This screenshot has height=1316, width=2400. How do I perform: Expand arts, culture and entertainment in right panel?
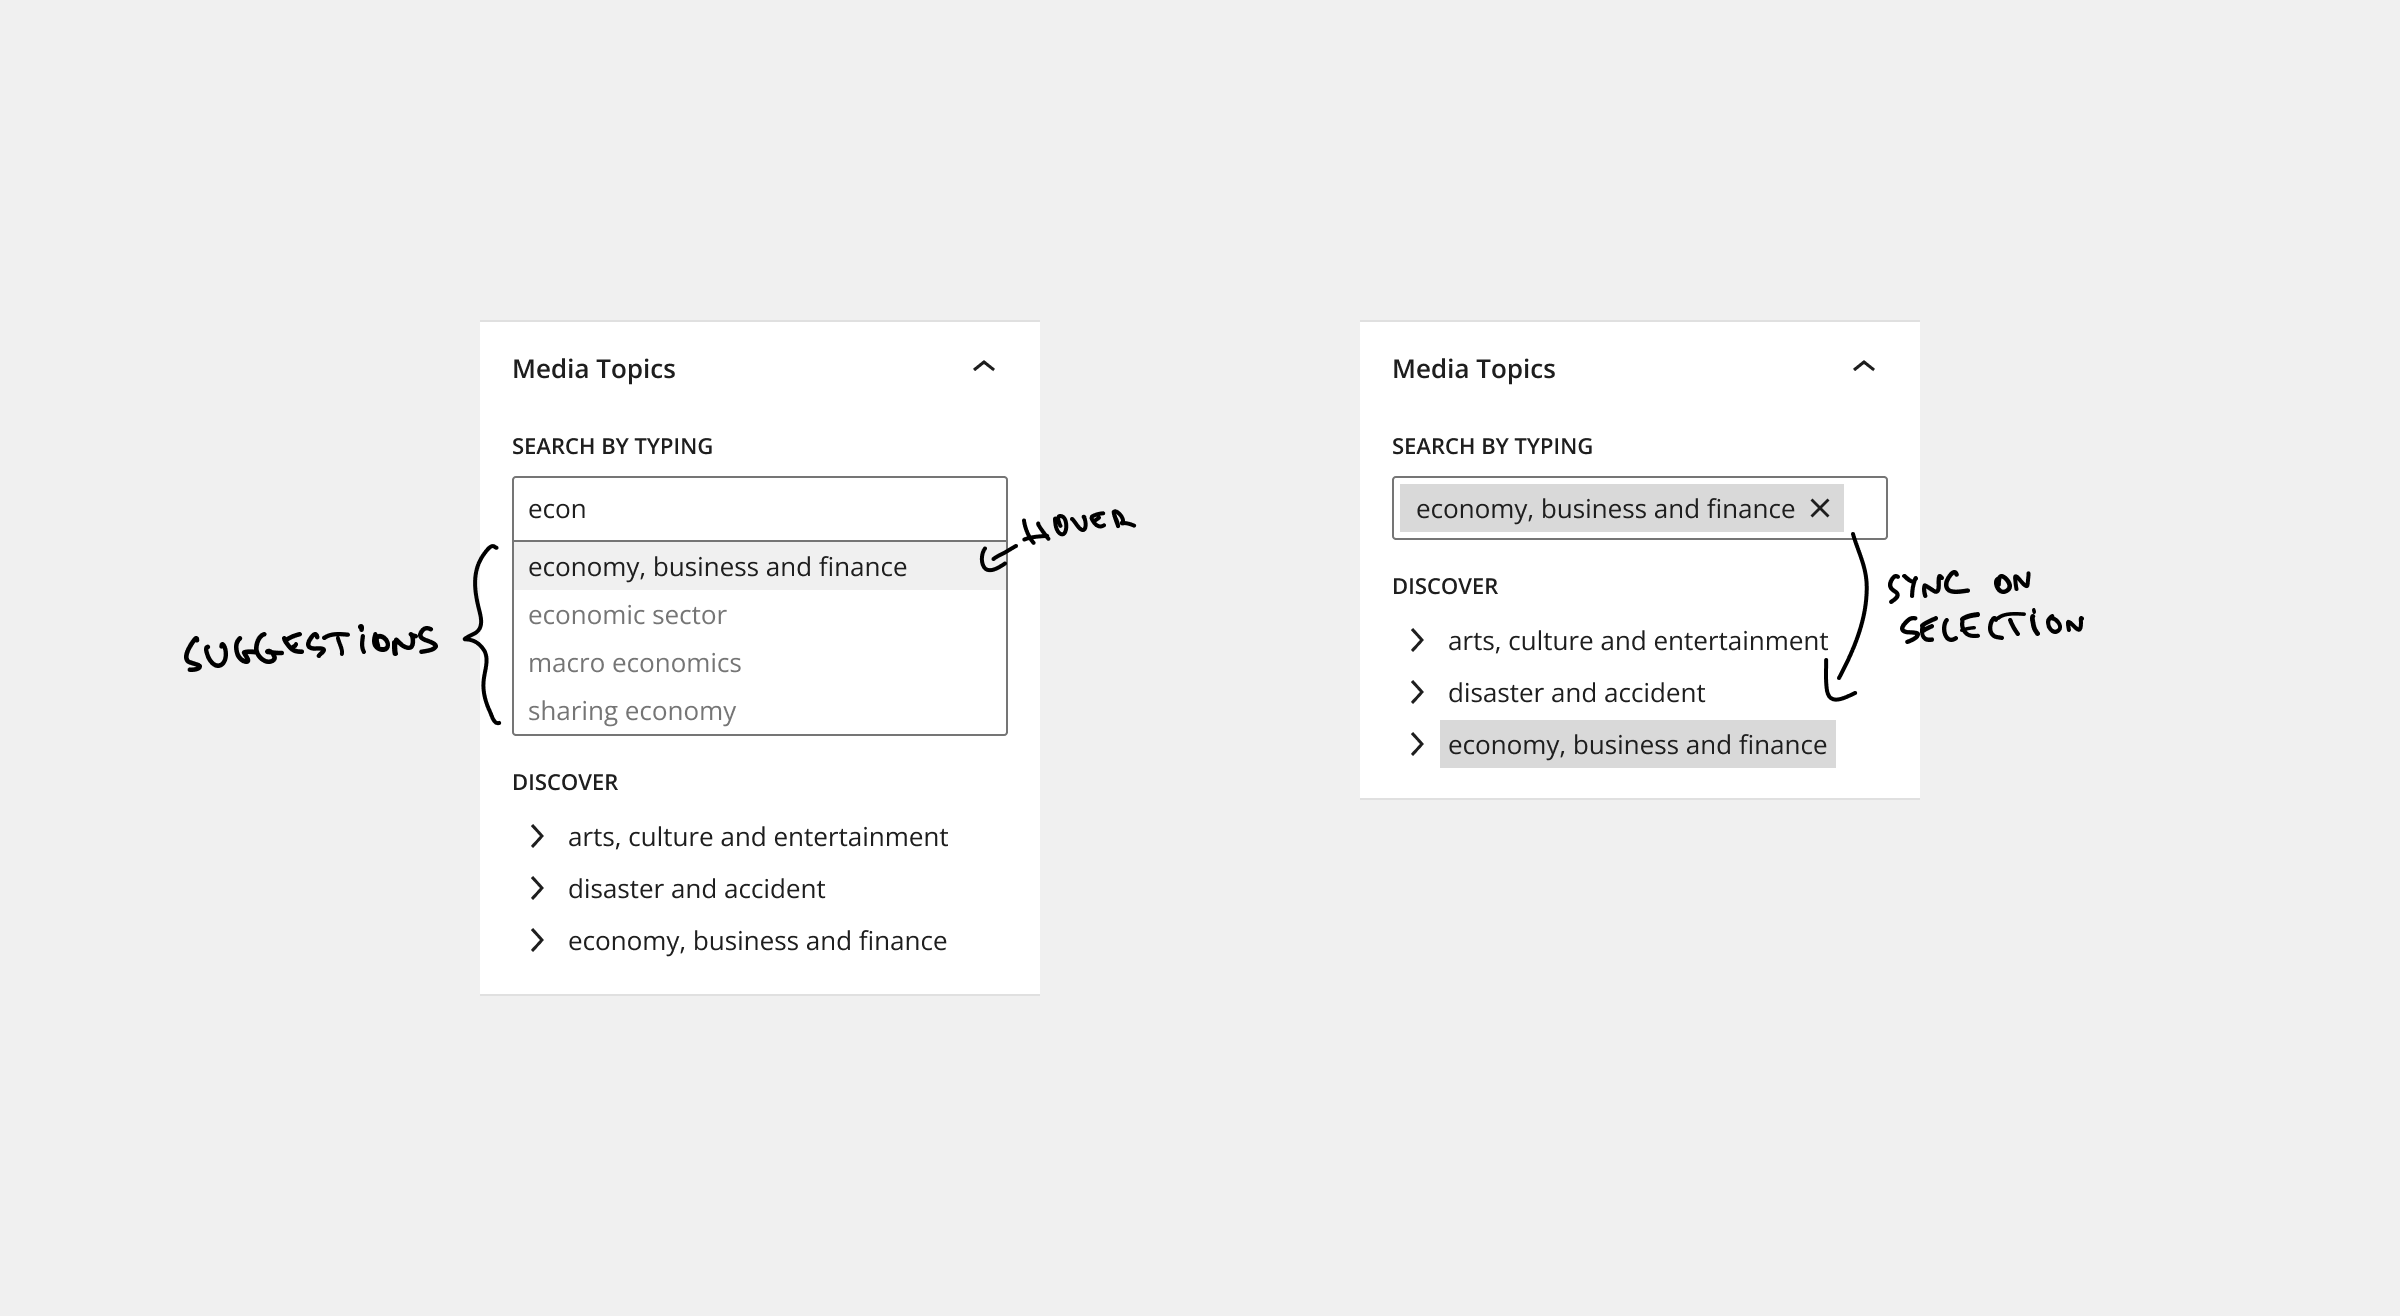pyautogui.click(x=1417, y=640)
